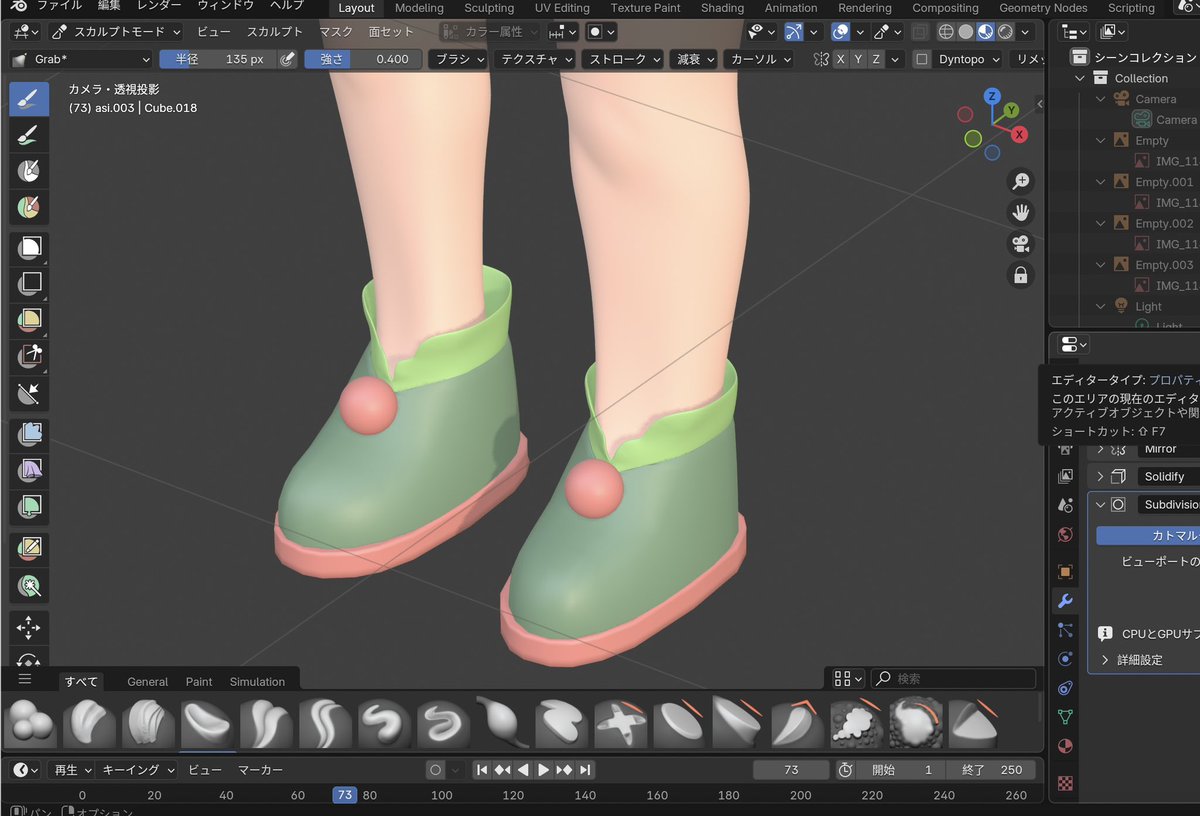The height and width of the screenshot is (816, 1200).
Task: Collapse the Subdivision modifier panel
Action: click(x=1100, y=505)
